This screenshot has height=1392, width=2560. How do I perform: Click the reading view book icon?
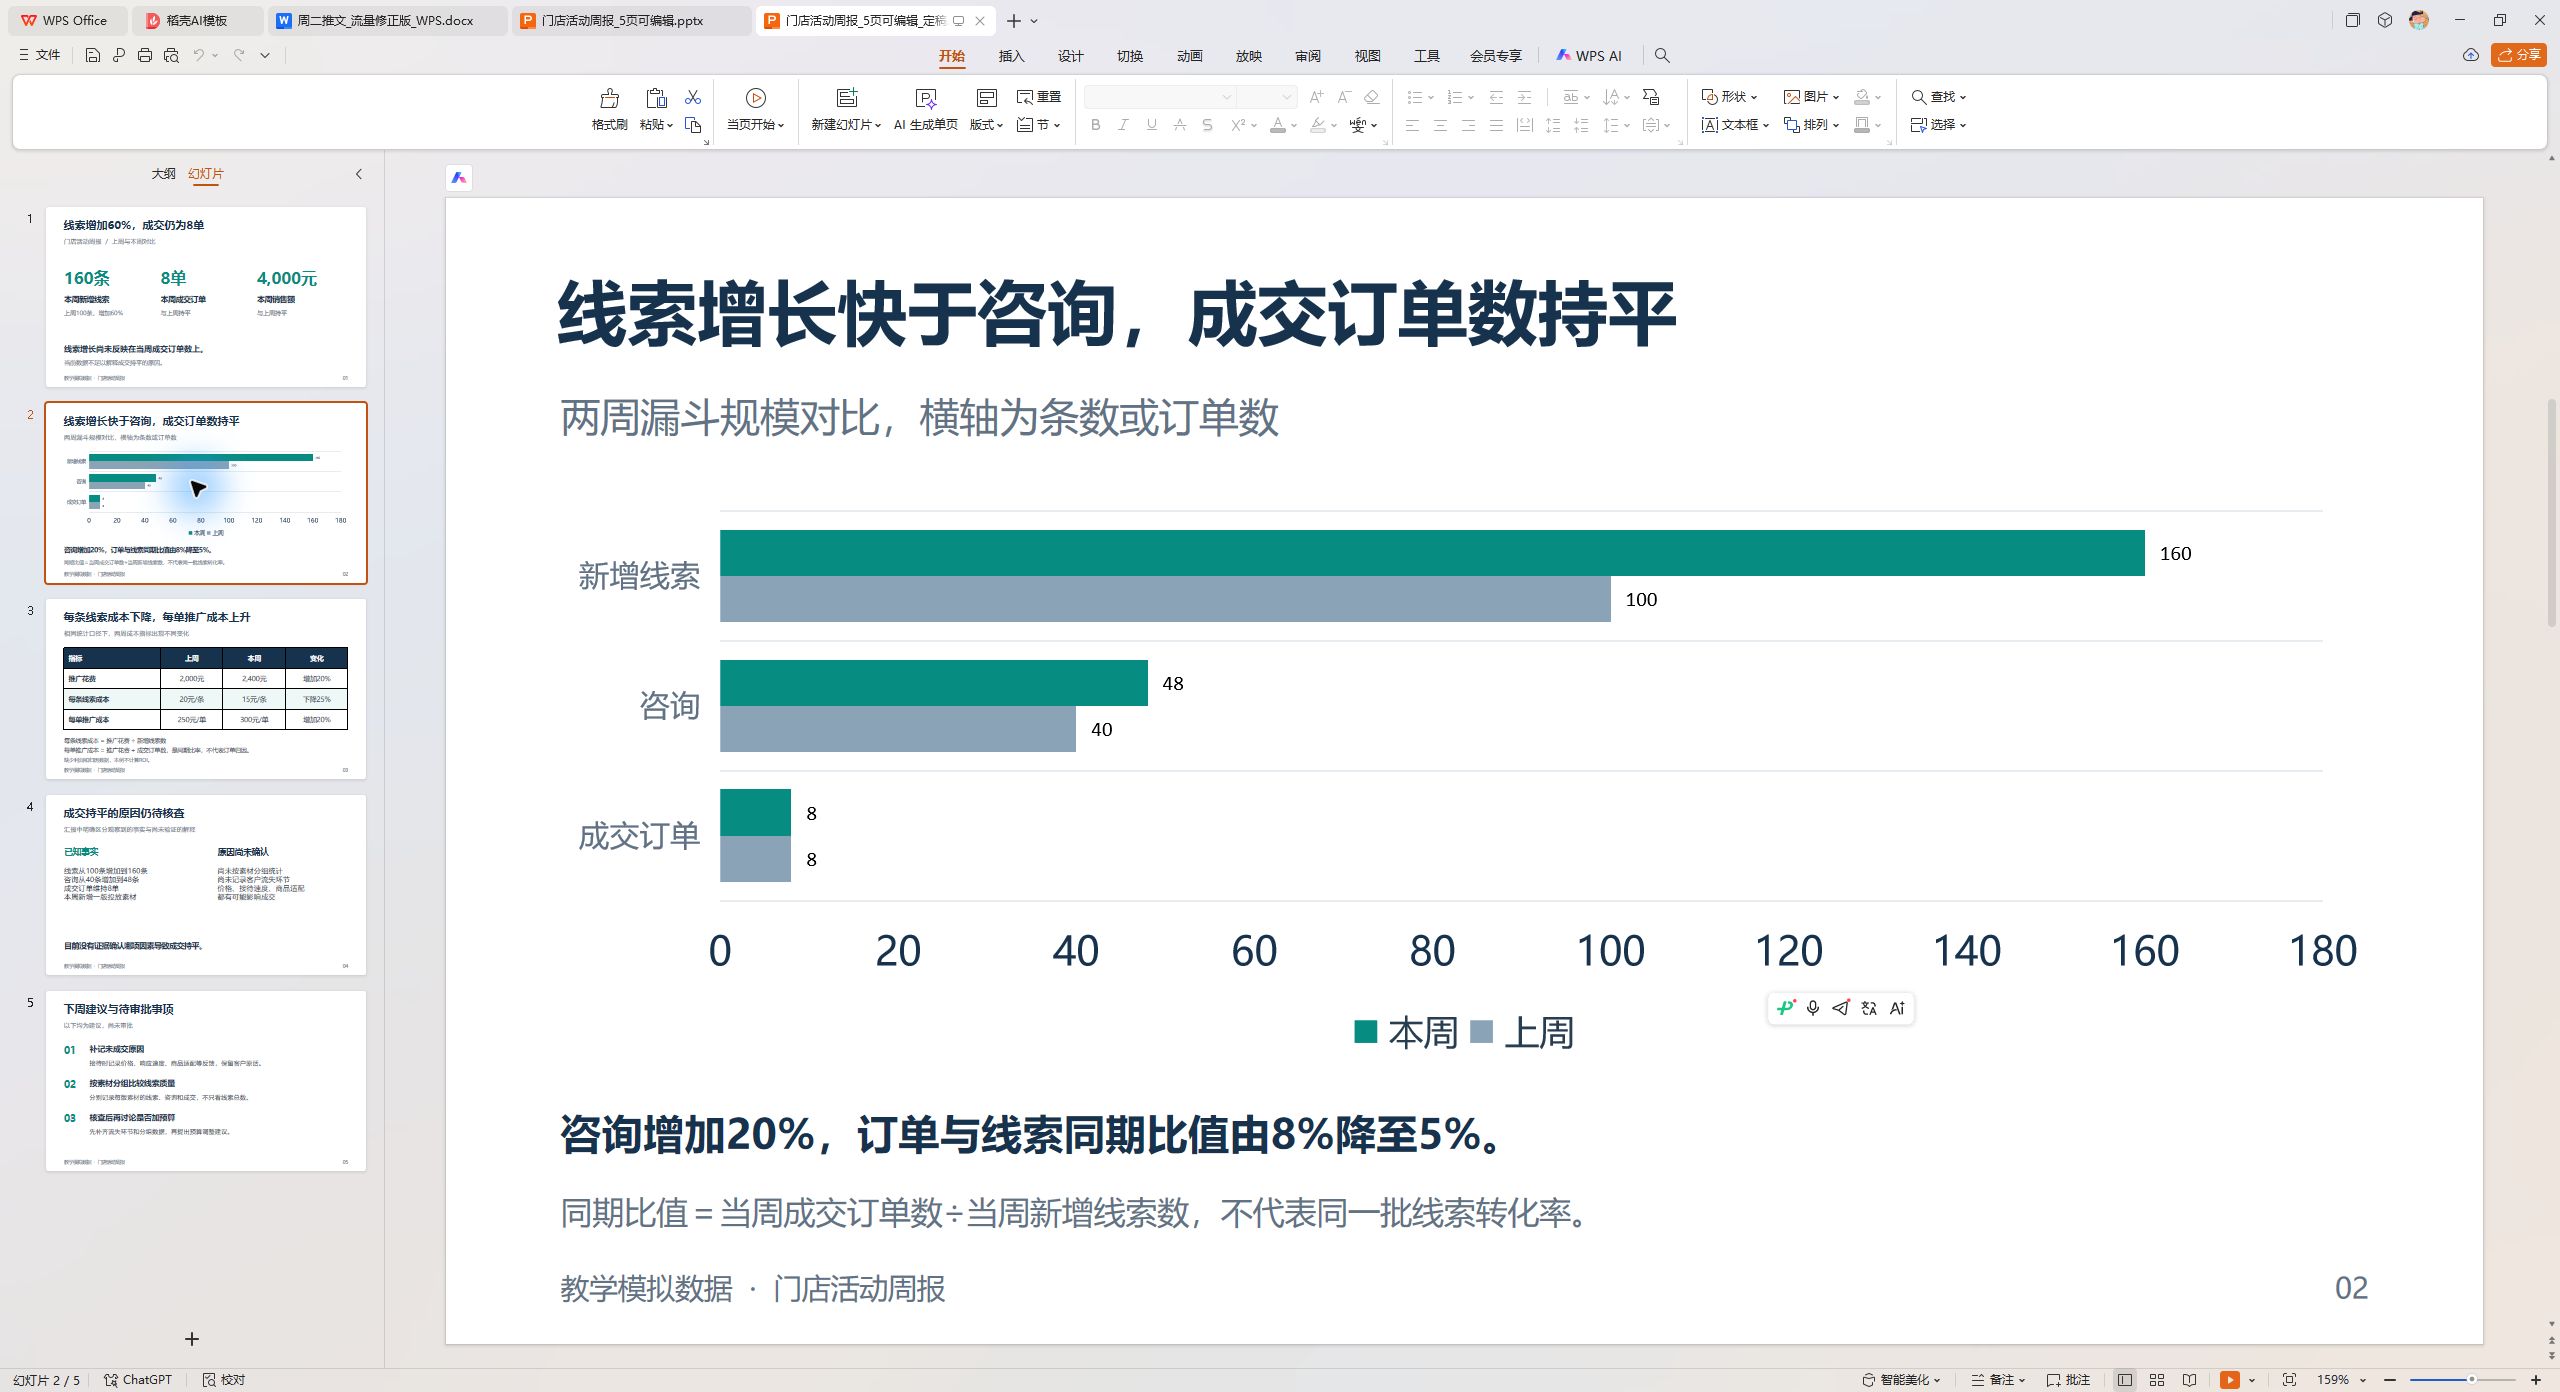pyautogui.click(x=2190, y=1380)
